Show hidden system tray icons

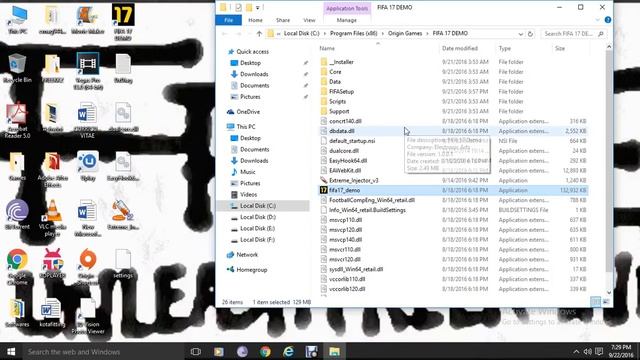click(x=576, y=351)
